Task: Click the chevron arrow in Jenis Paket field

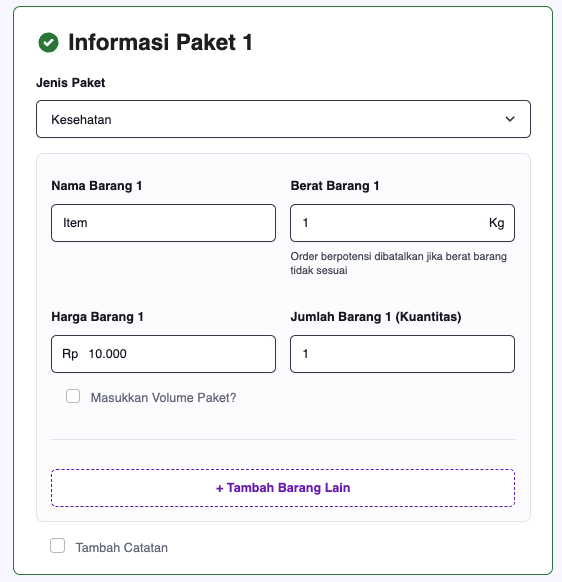Action: pos(510,119)
